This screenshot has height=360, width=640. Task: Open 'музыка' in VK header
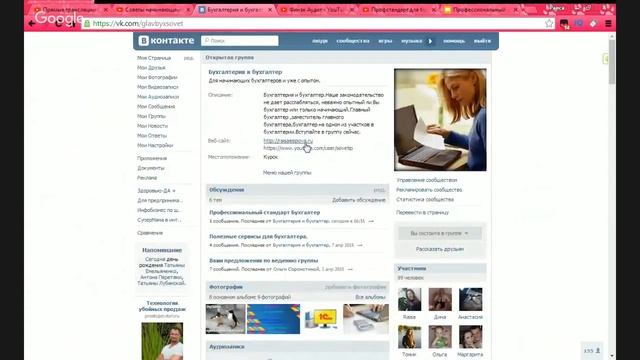pyautogui.click(x=411, y=41)
